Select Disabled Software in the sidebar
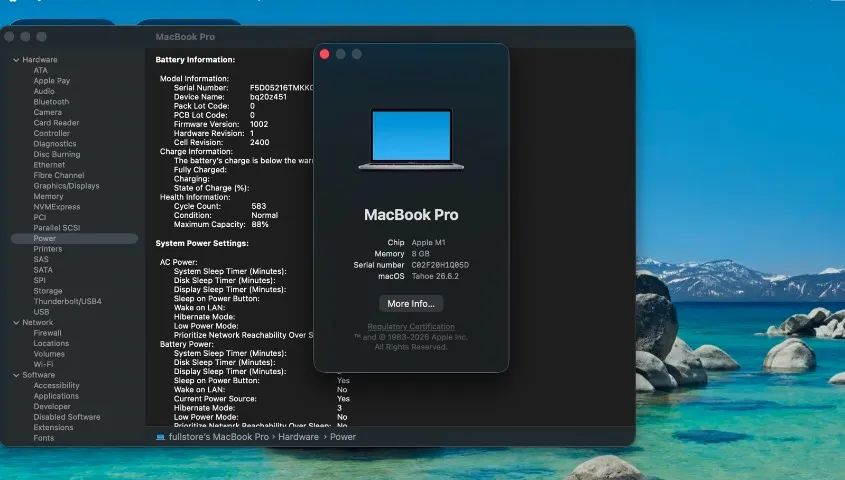 click(x=67, y=417)
